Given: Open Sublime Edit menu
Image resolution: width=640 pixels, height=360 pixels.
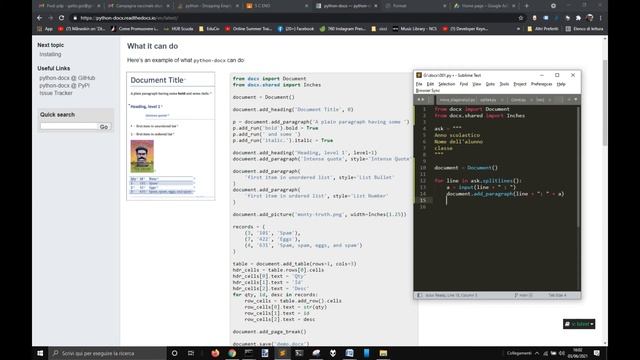Looking at the screenshot, I should (x=430, y=84).
